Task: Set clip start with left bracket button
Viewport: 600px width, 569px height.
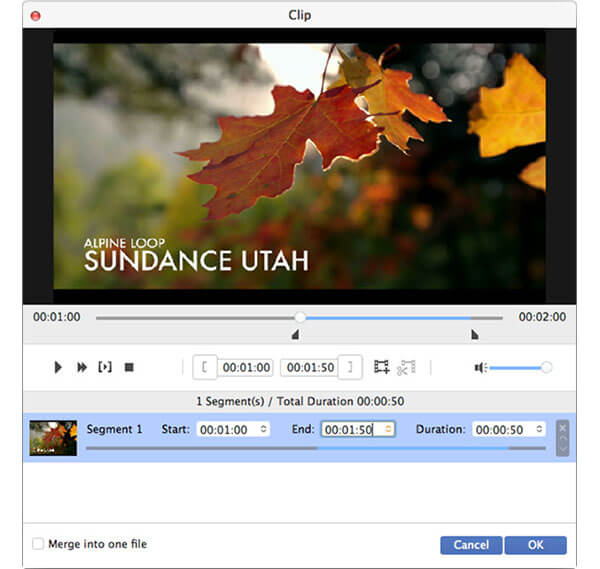Action: click(x=205, y=367)
